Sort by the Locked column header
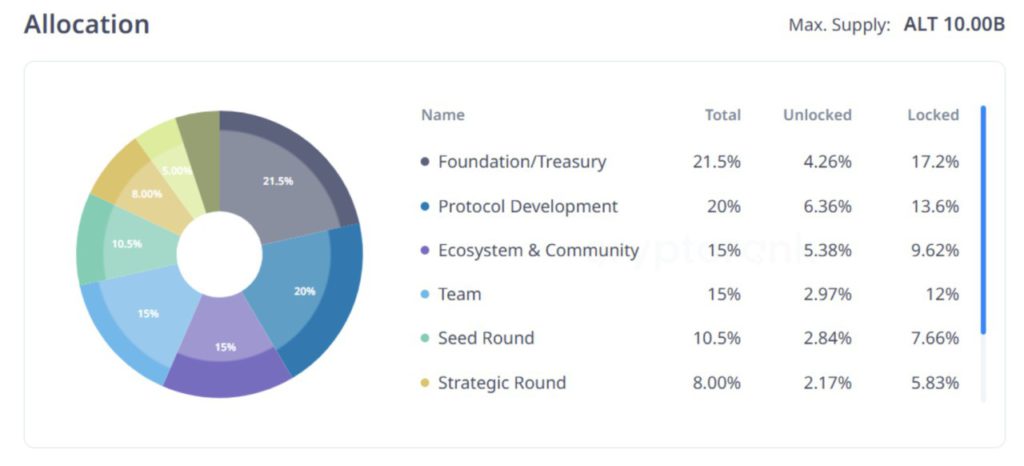This screenshot has height=466, width=1024. click(x=932, y=115)
